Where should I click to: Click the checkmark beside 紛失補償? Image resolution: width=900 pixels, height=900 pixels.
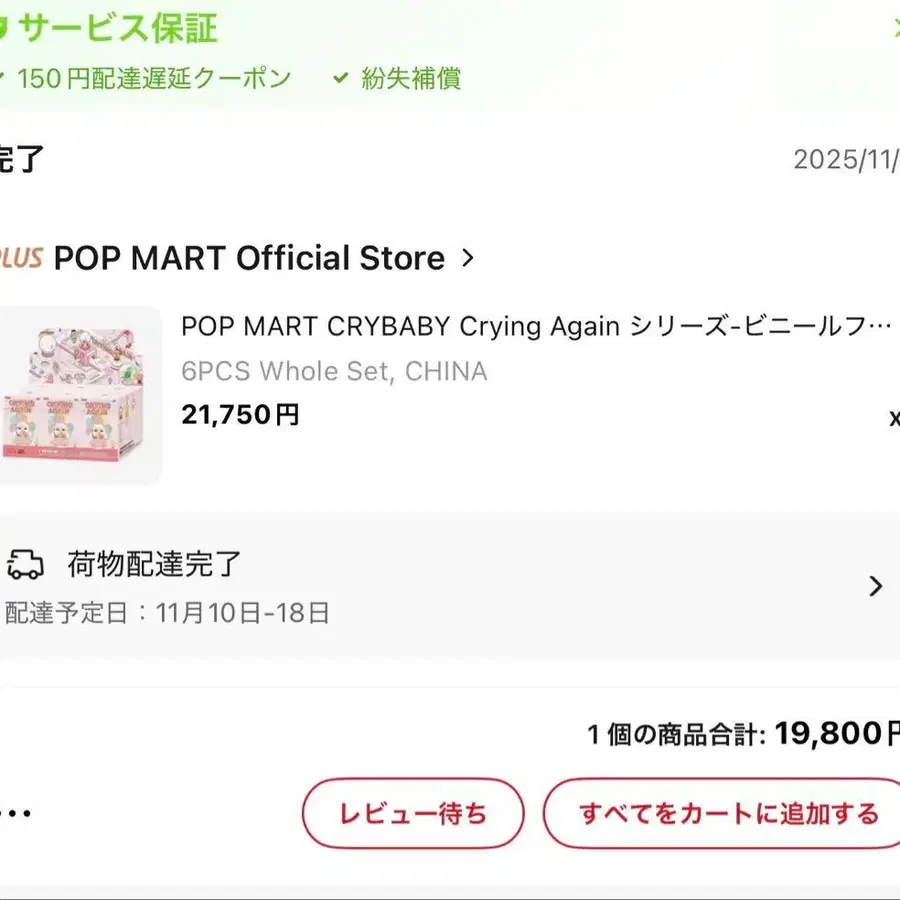(341, 78)
